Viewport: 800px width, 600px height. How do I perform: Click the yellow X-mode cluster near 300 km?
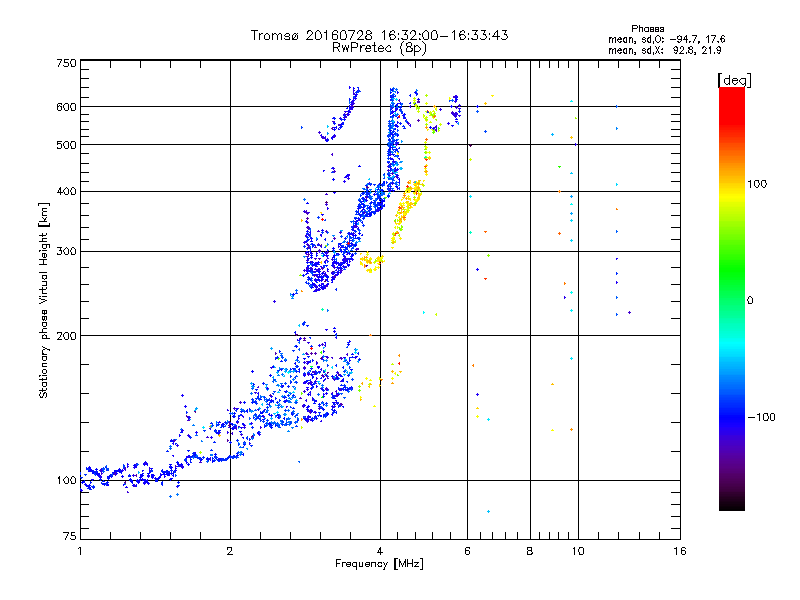[371, 262]
